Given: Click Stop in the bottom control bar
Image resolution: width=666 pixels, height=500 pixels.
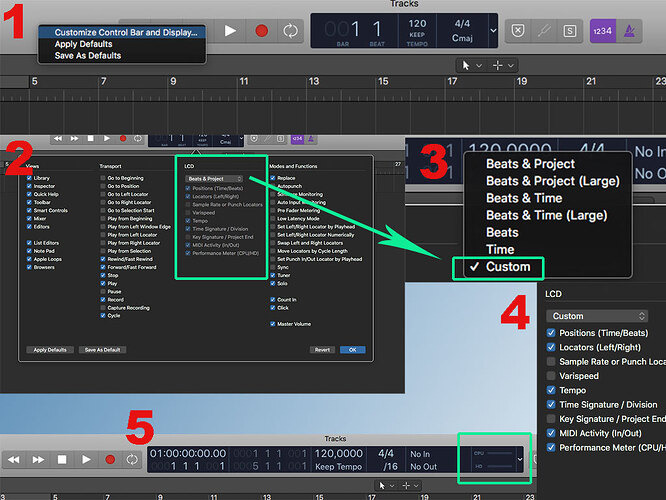Looking at the screenshot, I should coord(62,459).
